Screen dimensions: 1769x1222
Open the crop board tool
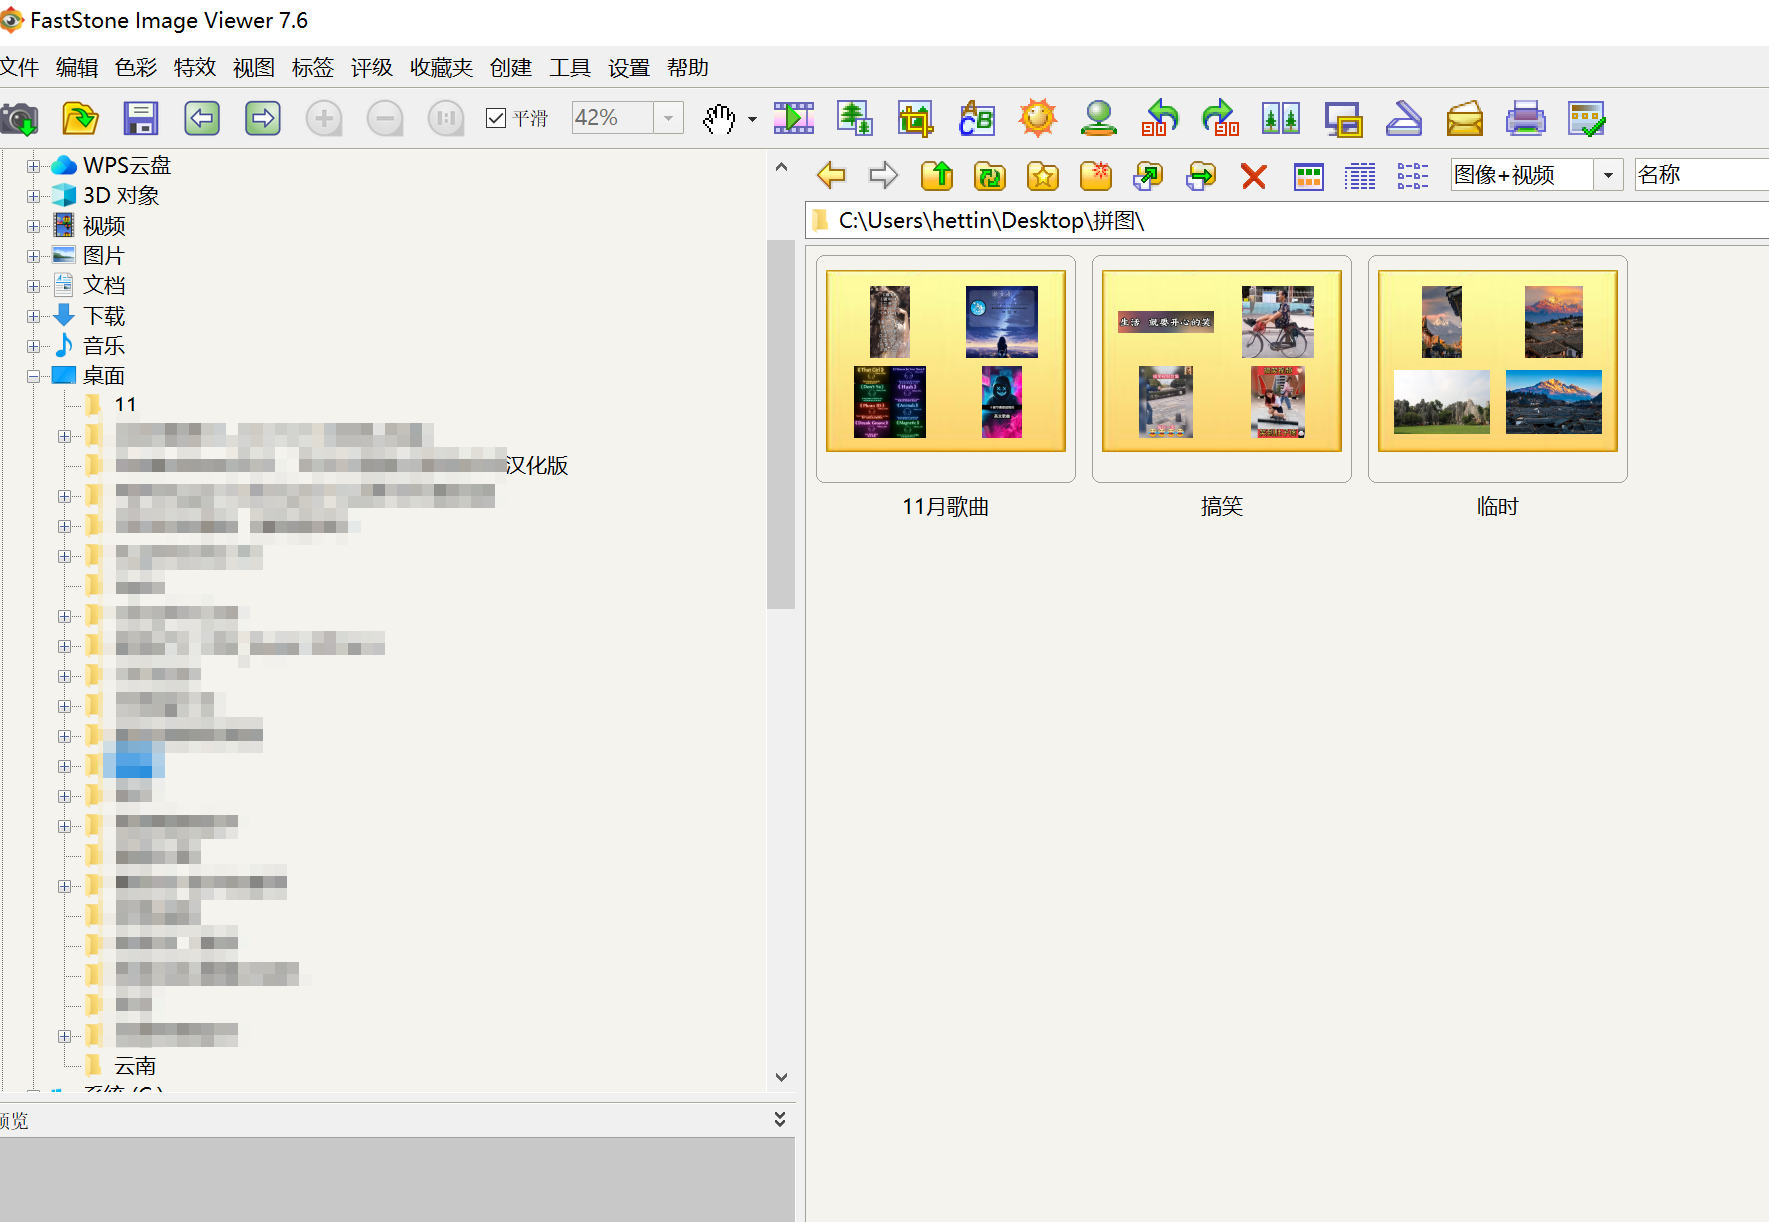pos(915,119)
